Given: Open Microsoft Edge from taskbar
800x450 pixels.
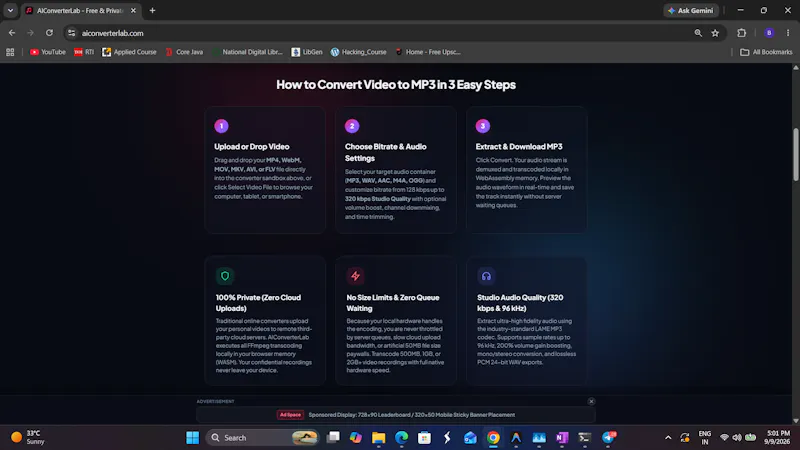Looking at the screenshot, I should click(x=402, y=438).
